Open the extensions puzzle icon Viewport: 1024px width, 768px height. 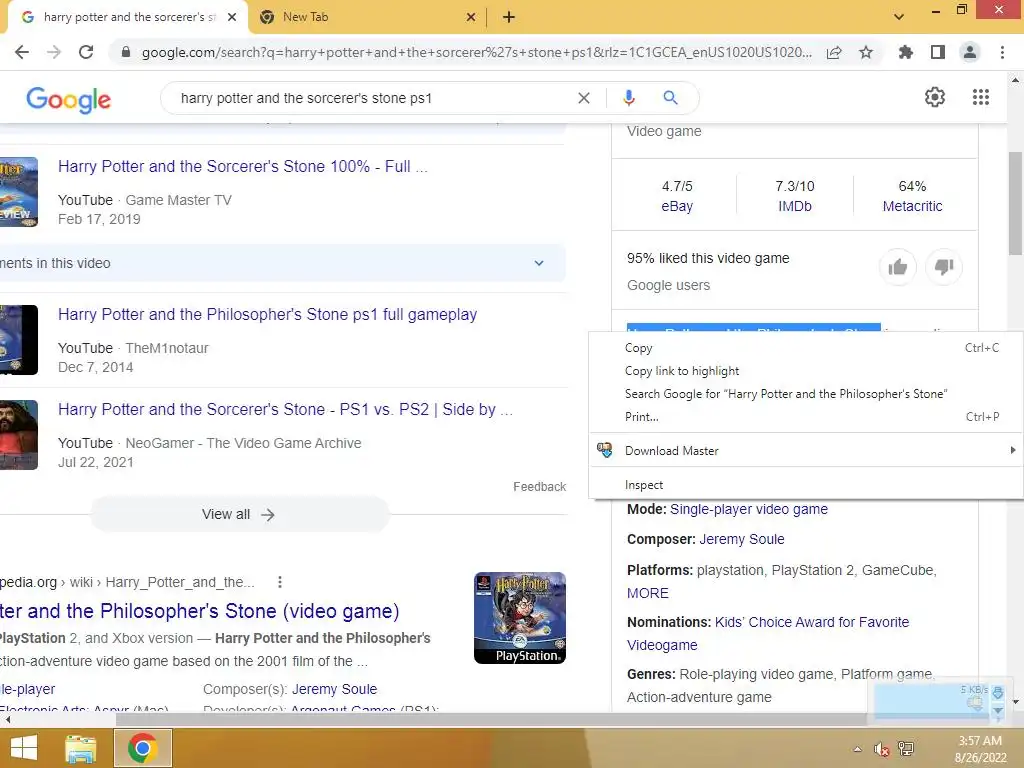coord(905,52)
